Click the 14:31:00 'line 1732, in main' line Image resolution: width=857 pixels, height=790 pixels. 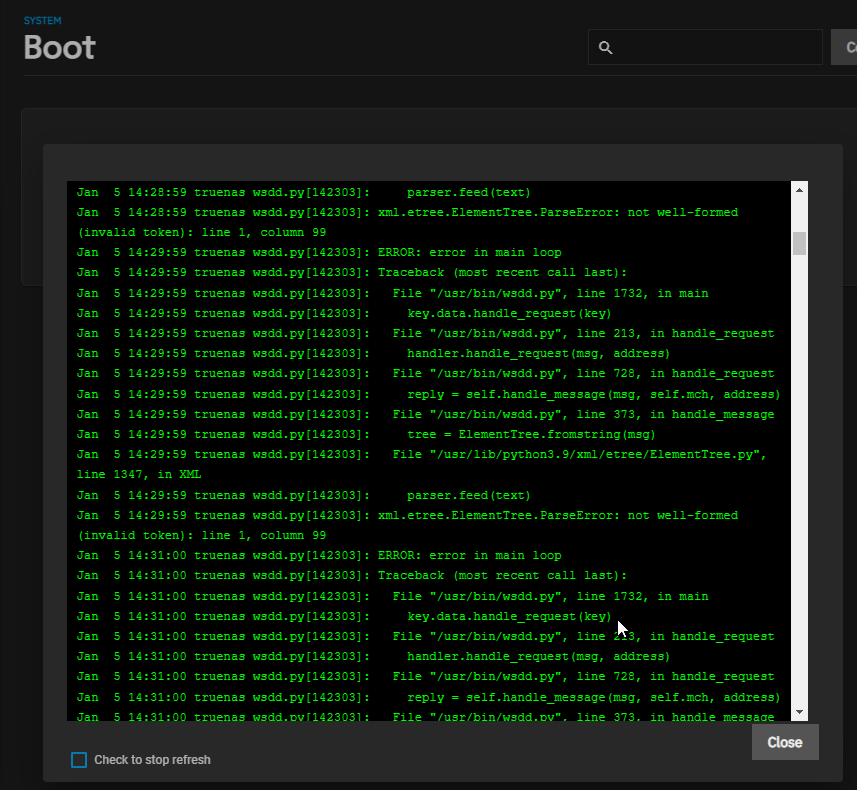[x=392, y=596]
